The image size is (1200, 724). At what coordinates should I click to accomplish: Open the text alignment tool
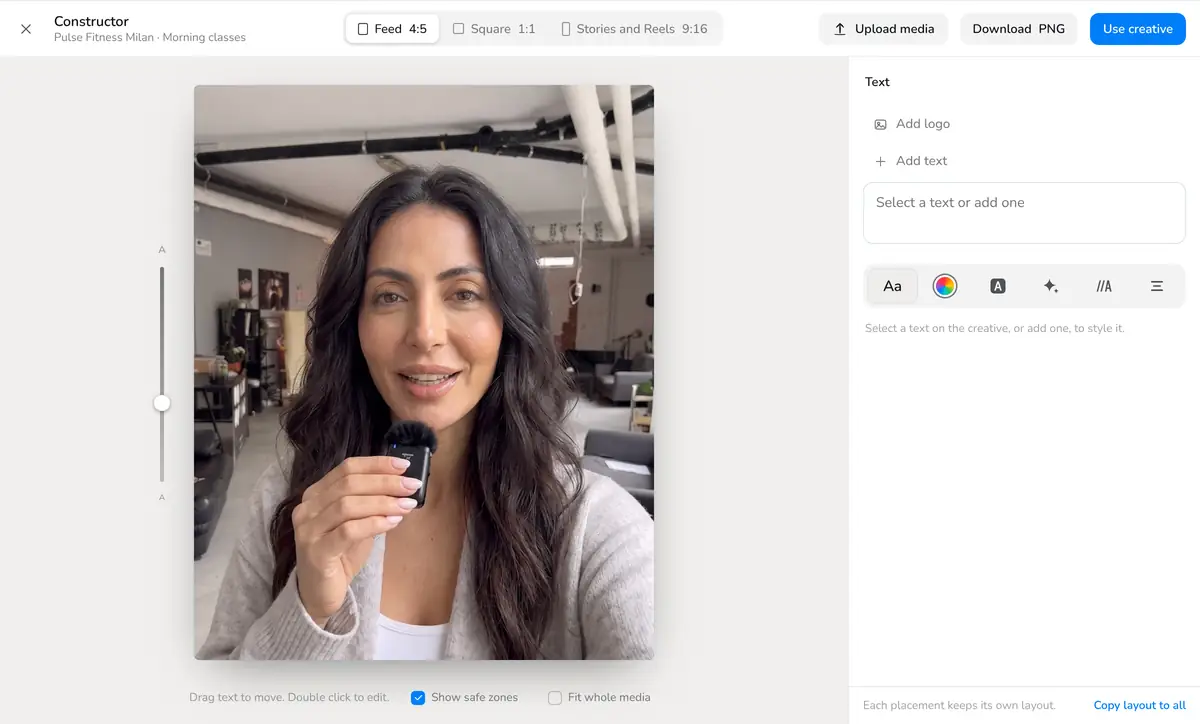(x=1157, y=286)
